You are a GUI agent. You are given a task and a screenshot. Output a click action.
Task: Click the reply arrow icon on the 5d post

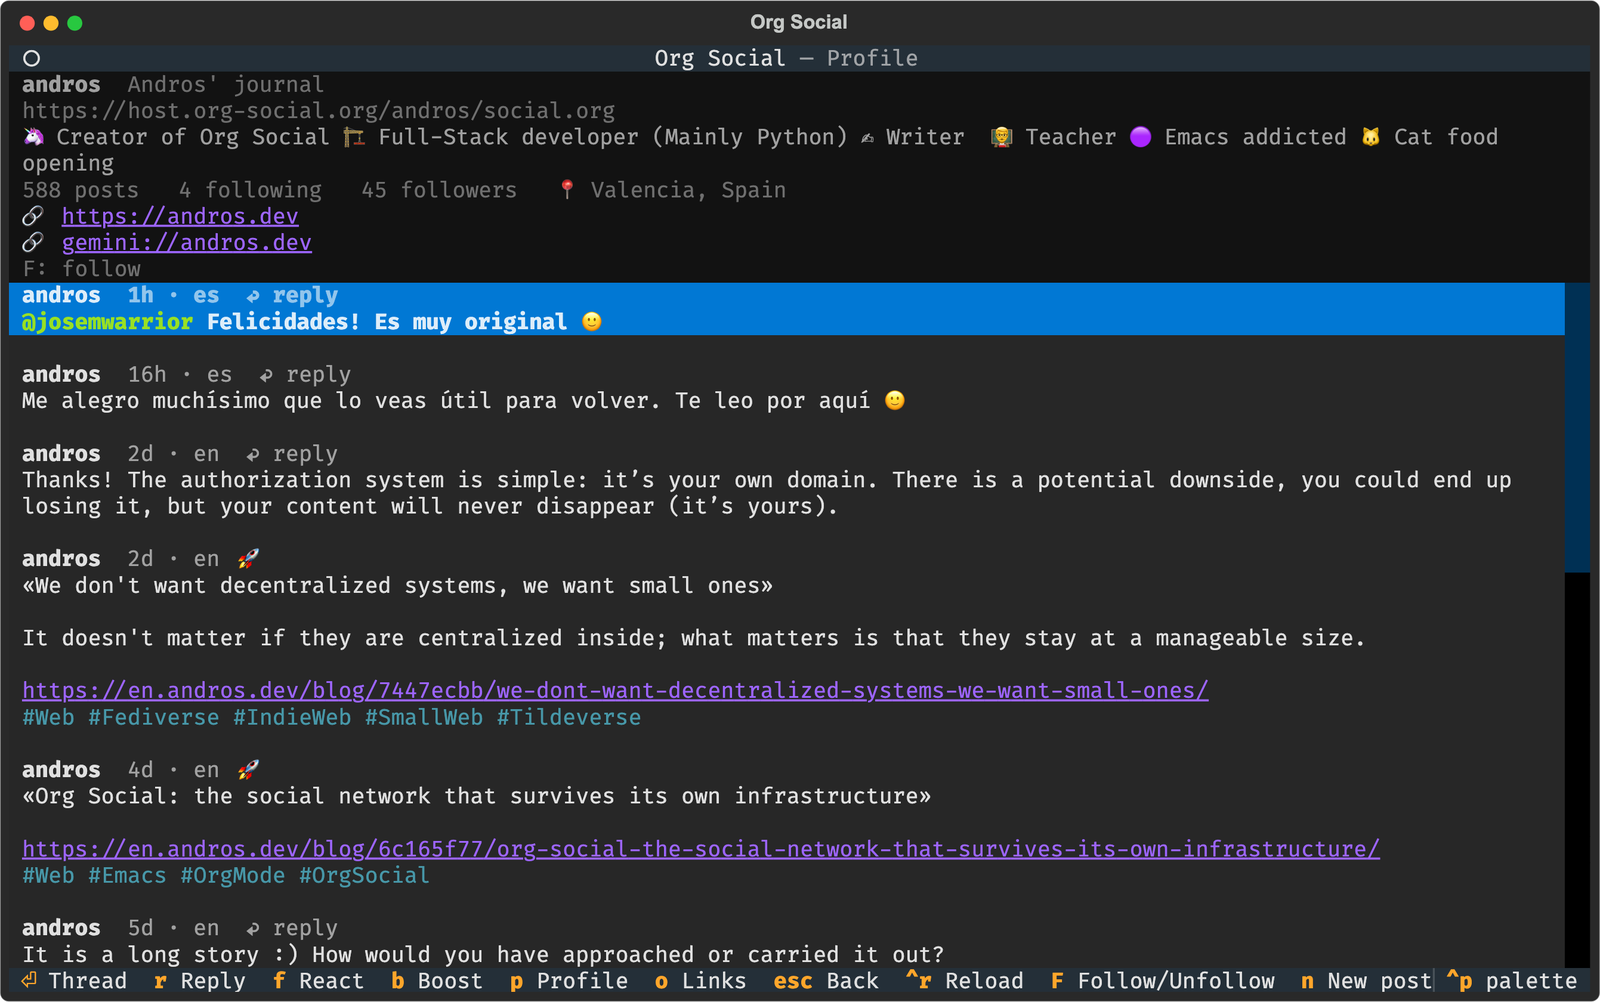[x=253, y=928]
